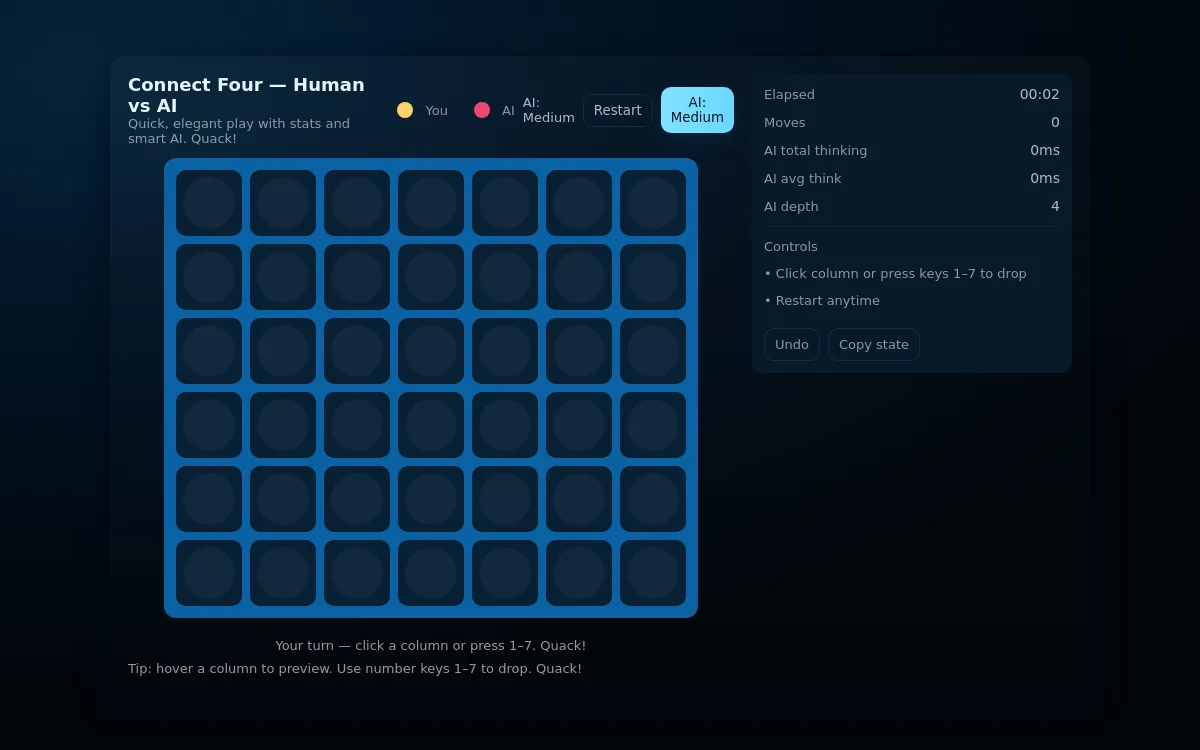
Task: Click the red AI player disc
Action: pos(482,110)
